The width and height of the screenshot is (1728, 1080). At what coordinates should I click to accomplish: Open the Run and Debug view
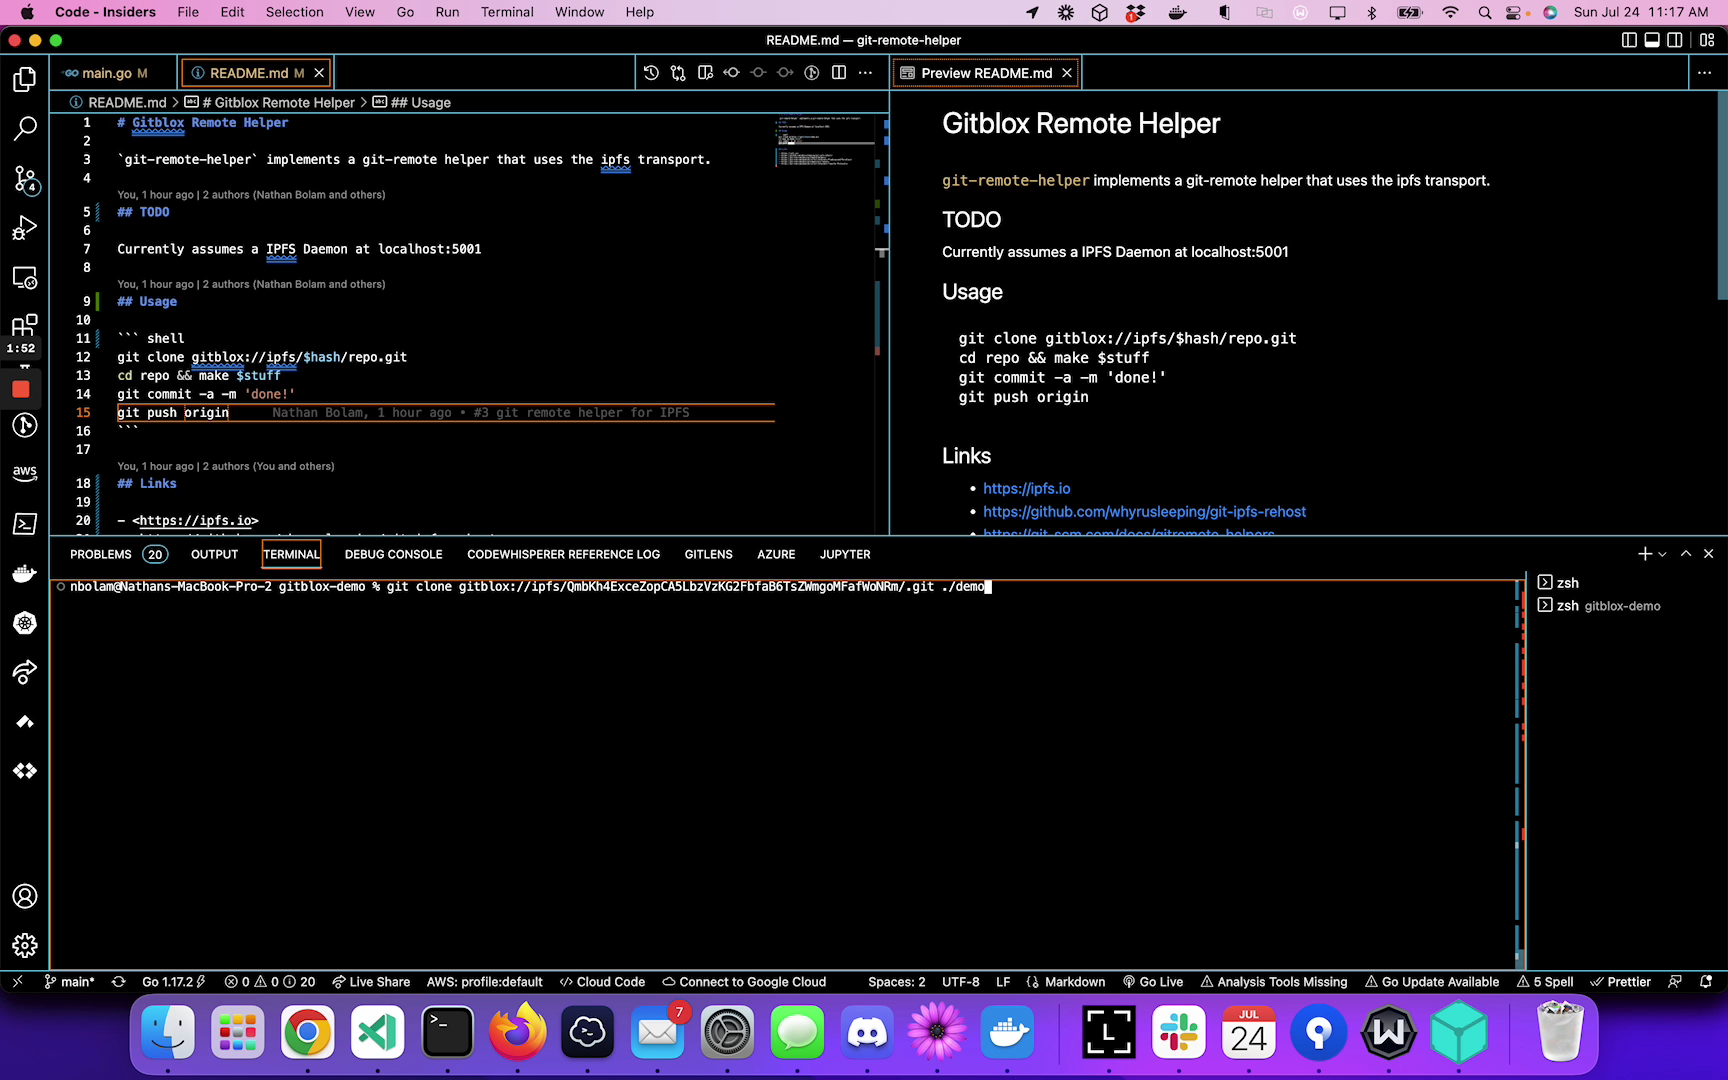coord(25,228)
